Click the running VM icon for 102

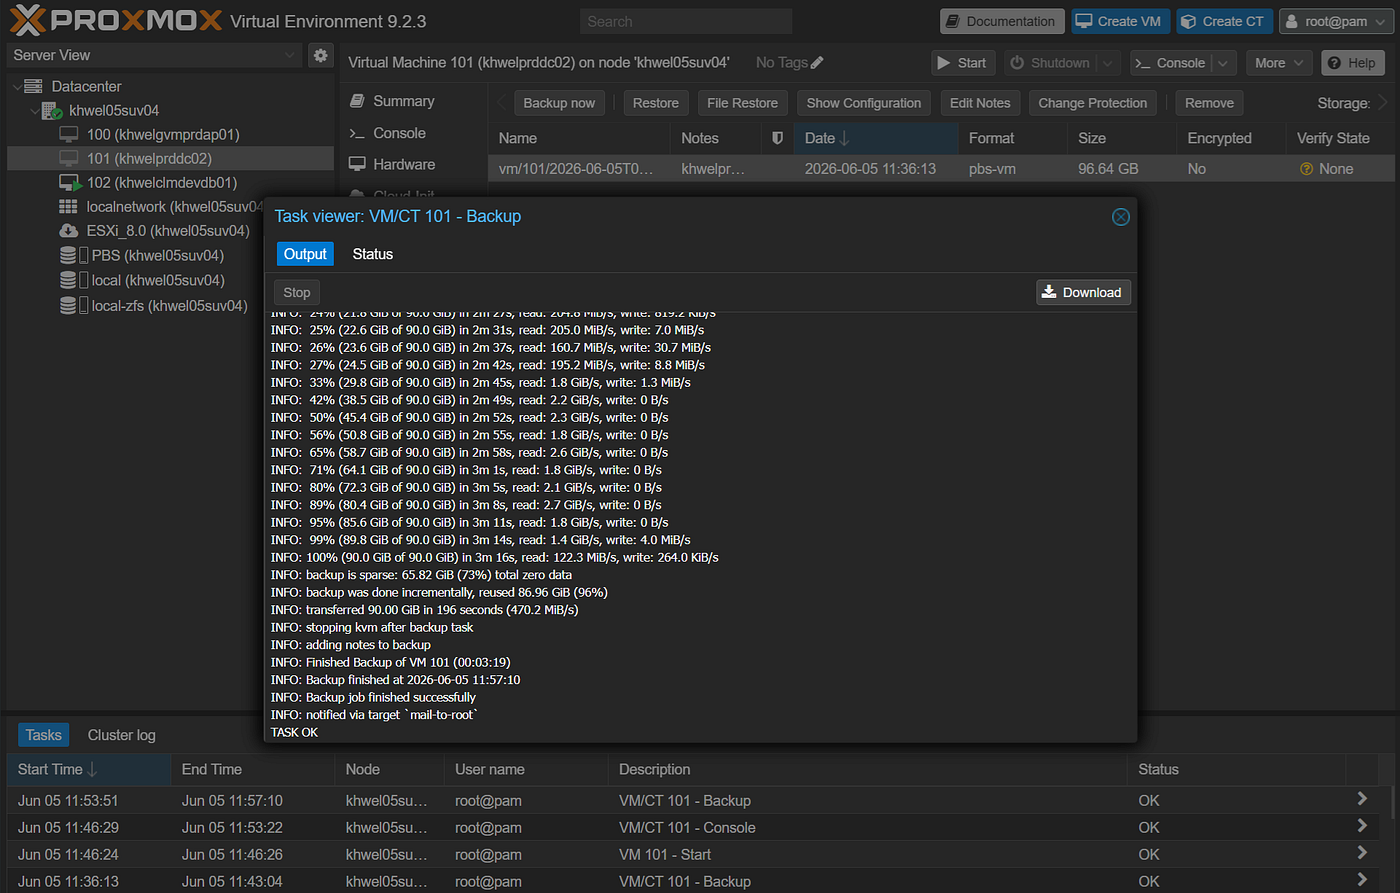point(70,183)
